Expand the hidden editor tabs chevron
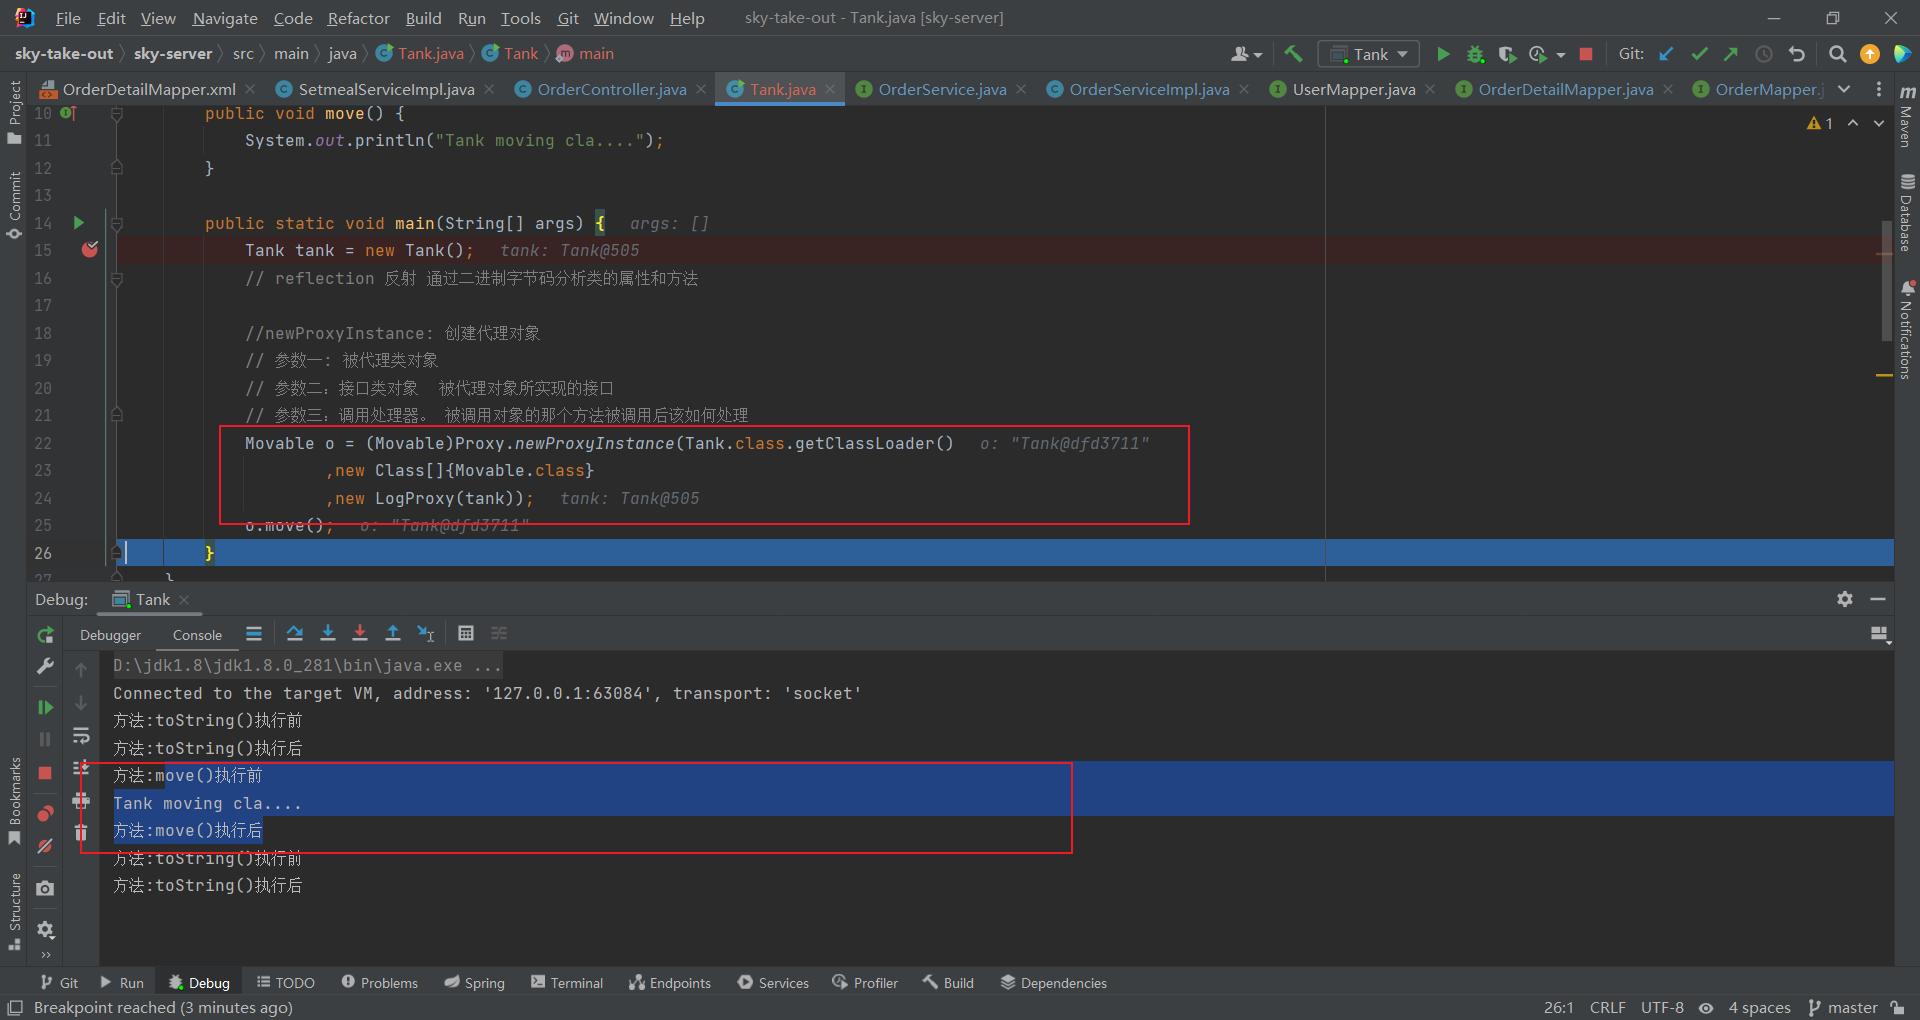This screenshot has height=1020, width=1920. click(1845, 89)
